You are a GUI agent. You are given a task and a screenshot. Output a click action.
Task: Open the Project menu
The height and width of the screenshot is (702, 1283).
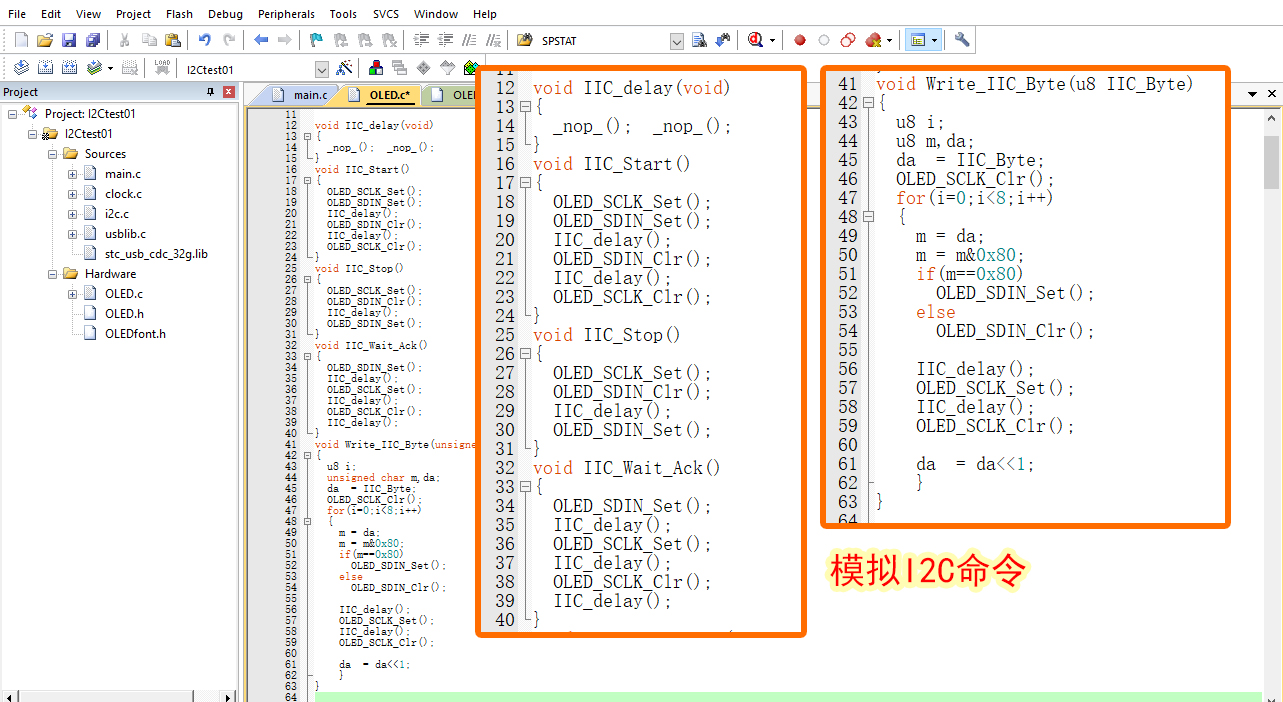[x=133, y=14]
